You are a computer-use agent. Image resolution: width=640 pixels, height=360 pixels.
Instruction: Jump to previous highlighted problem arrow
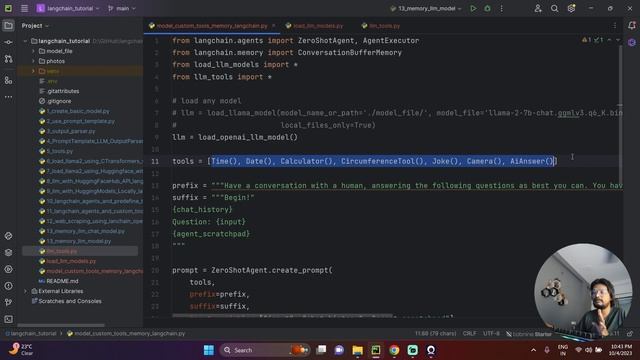coord(609,40)
